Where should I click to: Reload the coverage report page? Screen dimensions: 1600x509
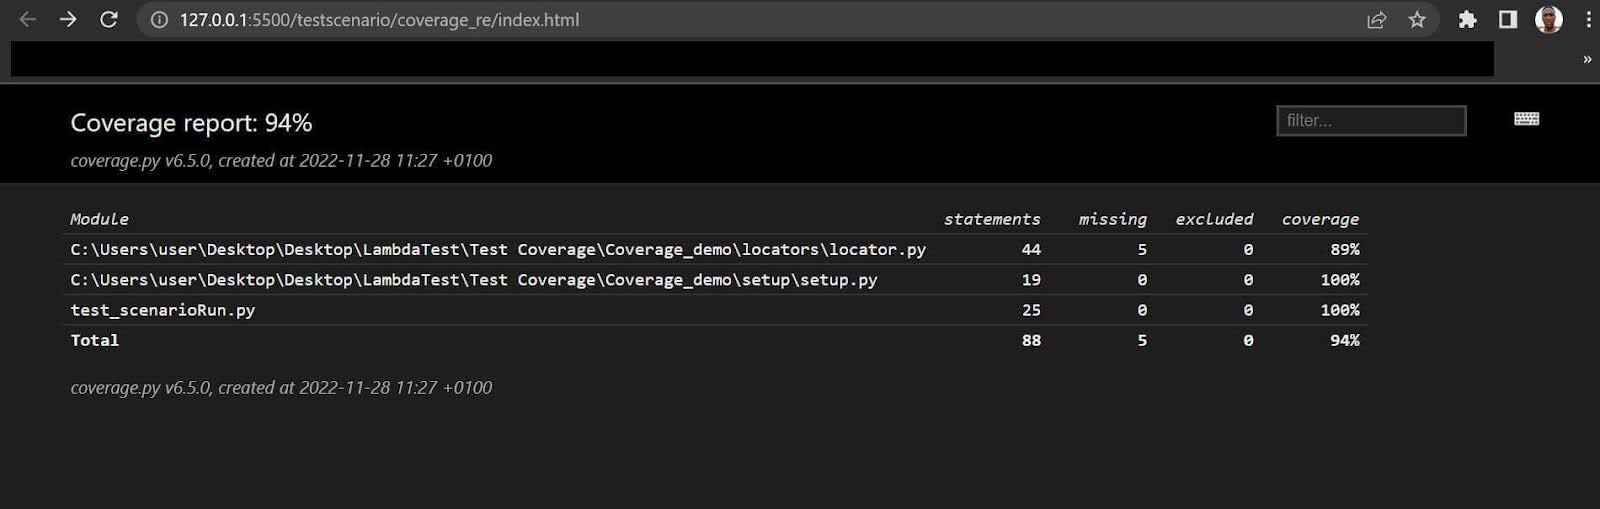click(109, 19)
